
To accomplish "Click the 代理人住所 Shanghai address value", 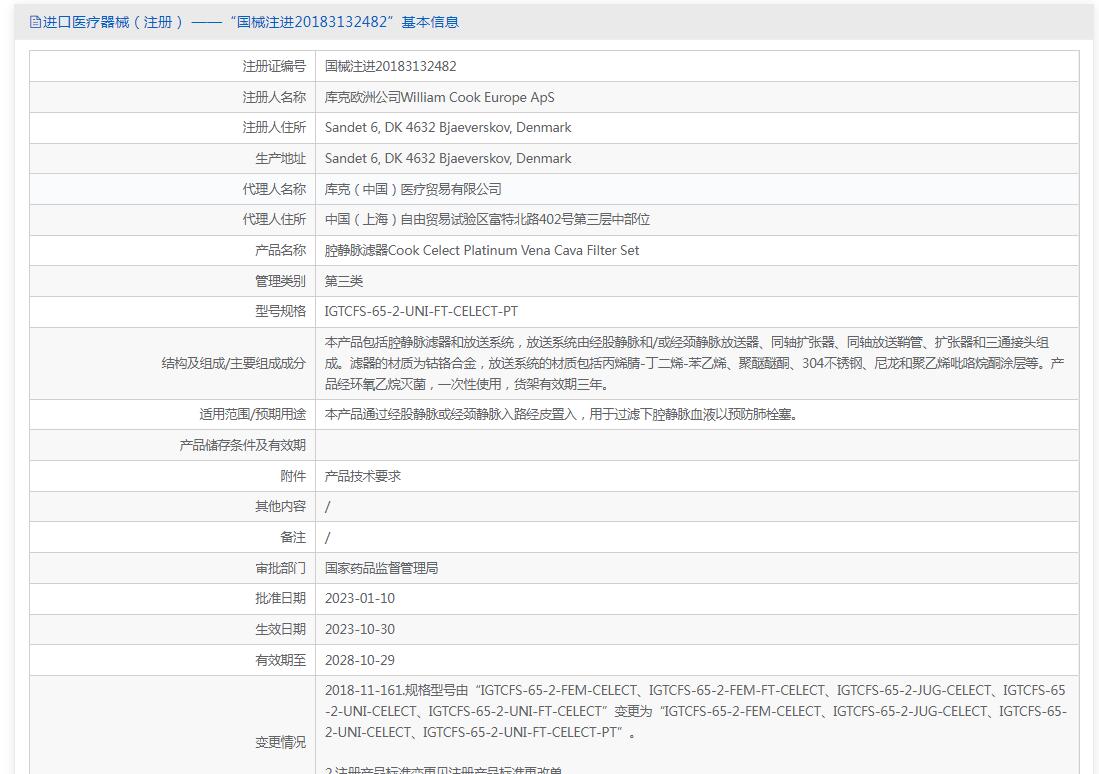I will (x=487, y=219).
